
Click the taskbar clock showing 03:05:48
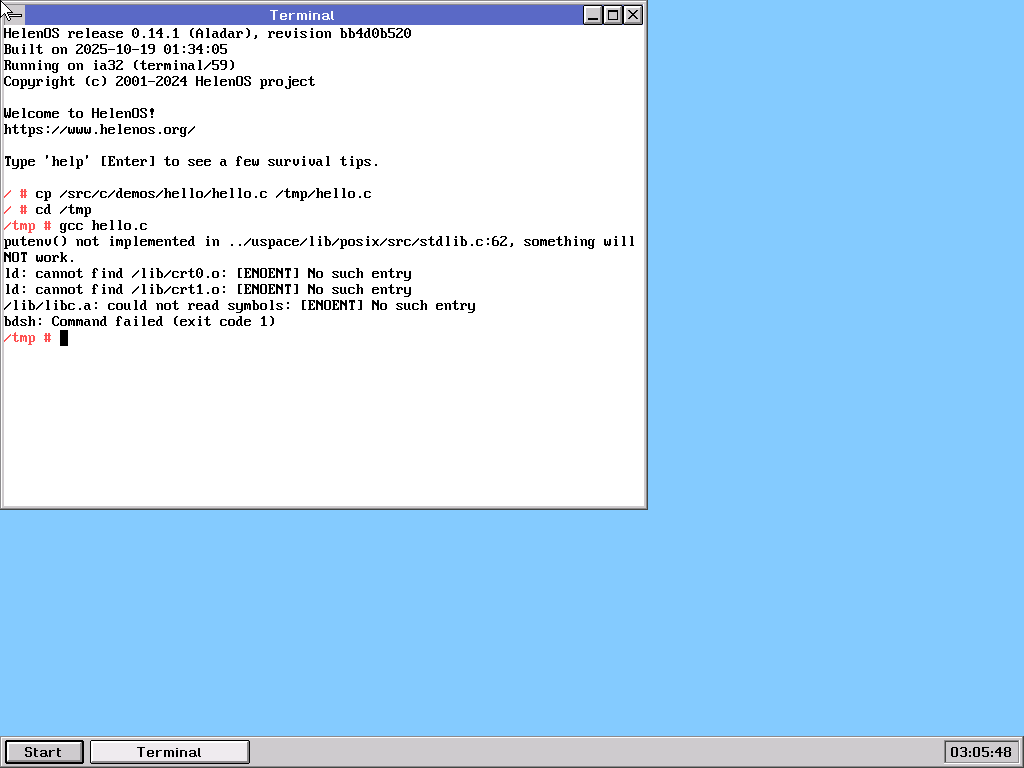point(980,752)
